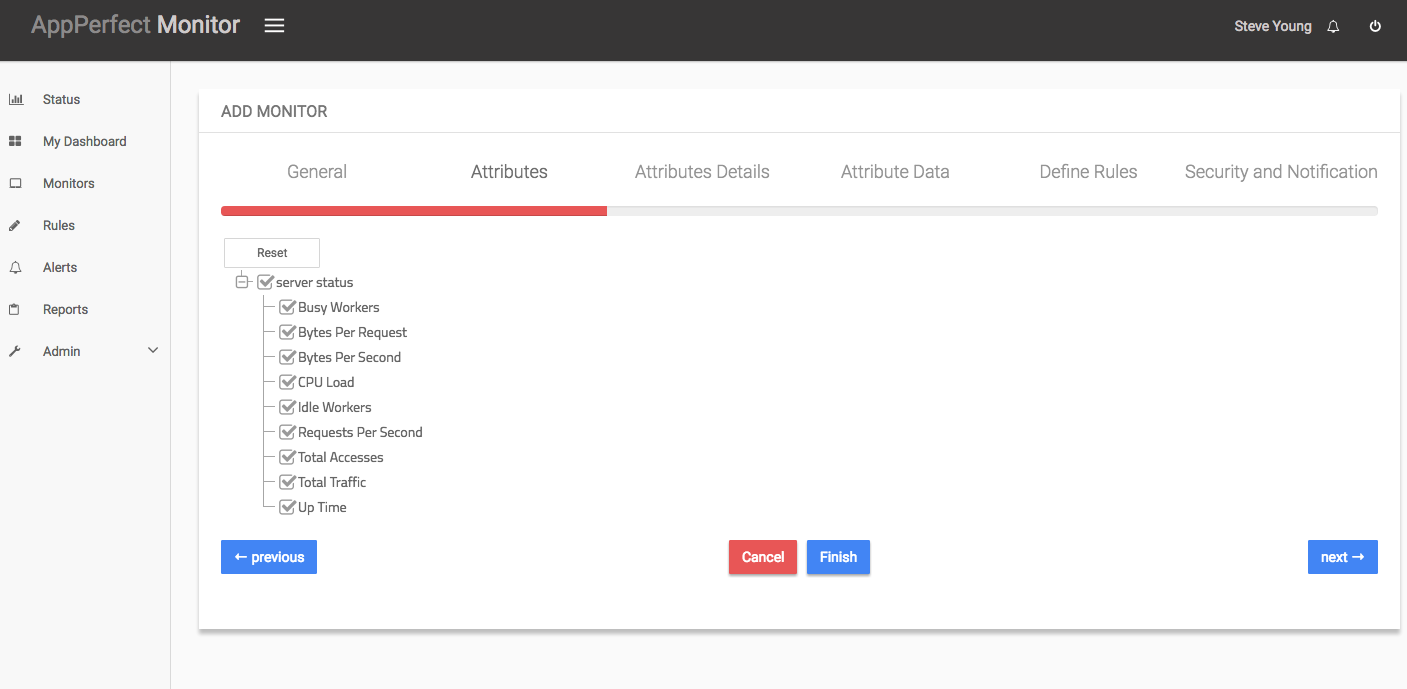Image resolution: width=1407 pixels, height=689 pixels.
Task: Open the General step tab
Action: point(317,172)
